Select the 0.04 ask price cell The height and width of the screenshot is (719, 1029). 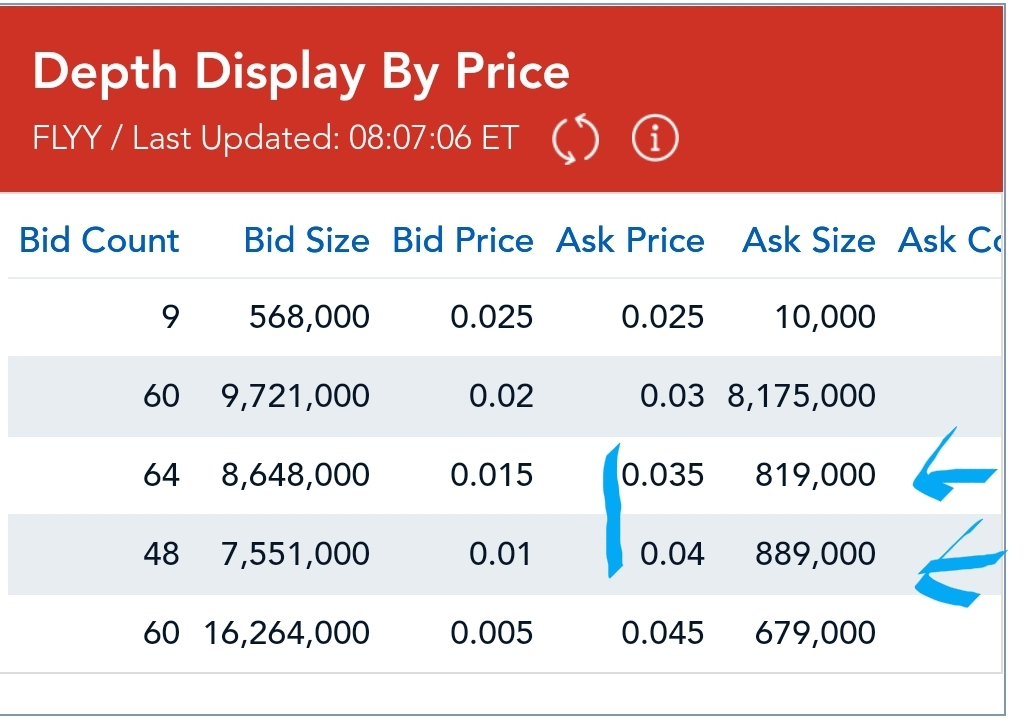click(672, 553)
